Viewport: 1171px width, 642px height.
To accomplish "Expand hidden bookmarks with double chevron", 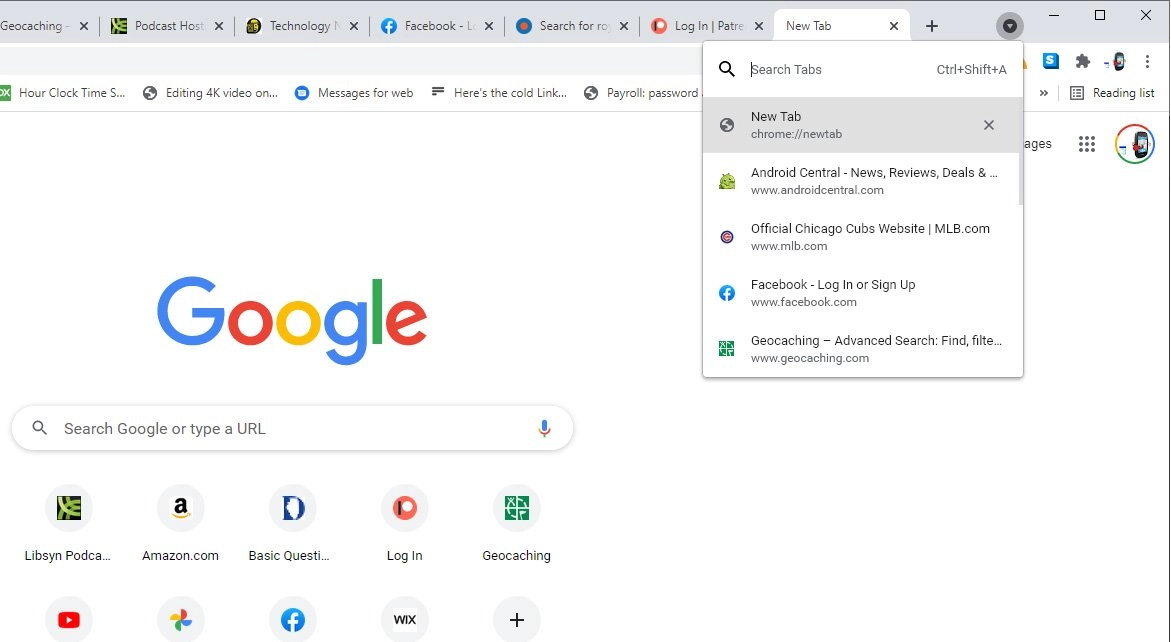I will coord(1043,93).
